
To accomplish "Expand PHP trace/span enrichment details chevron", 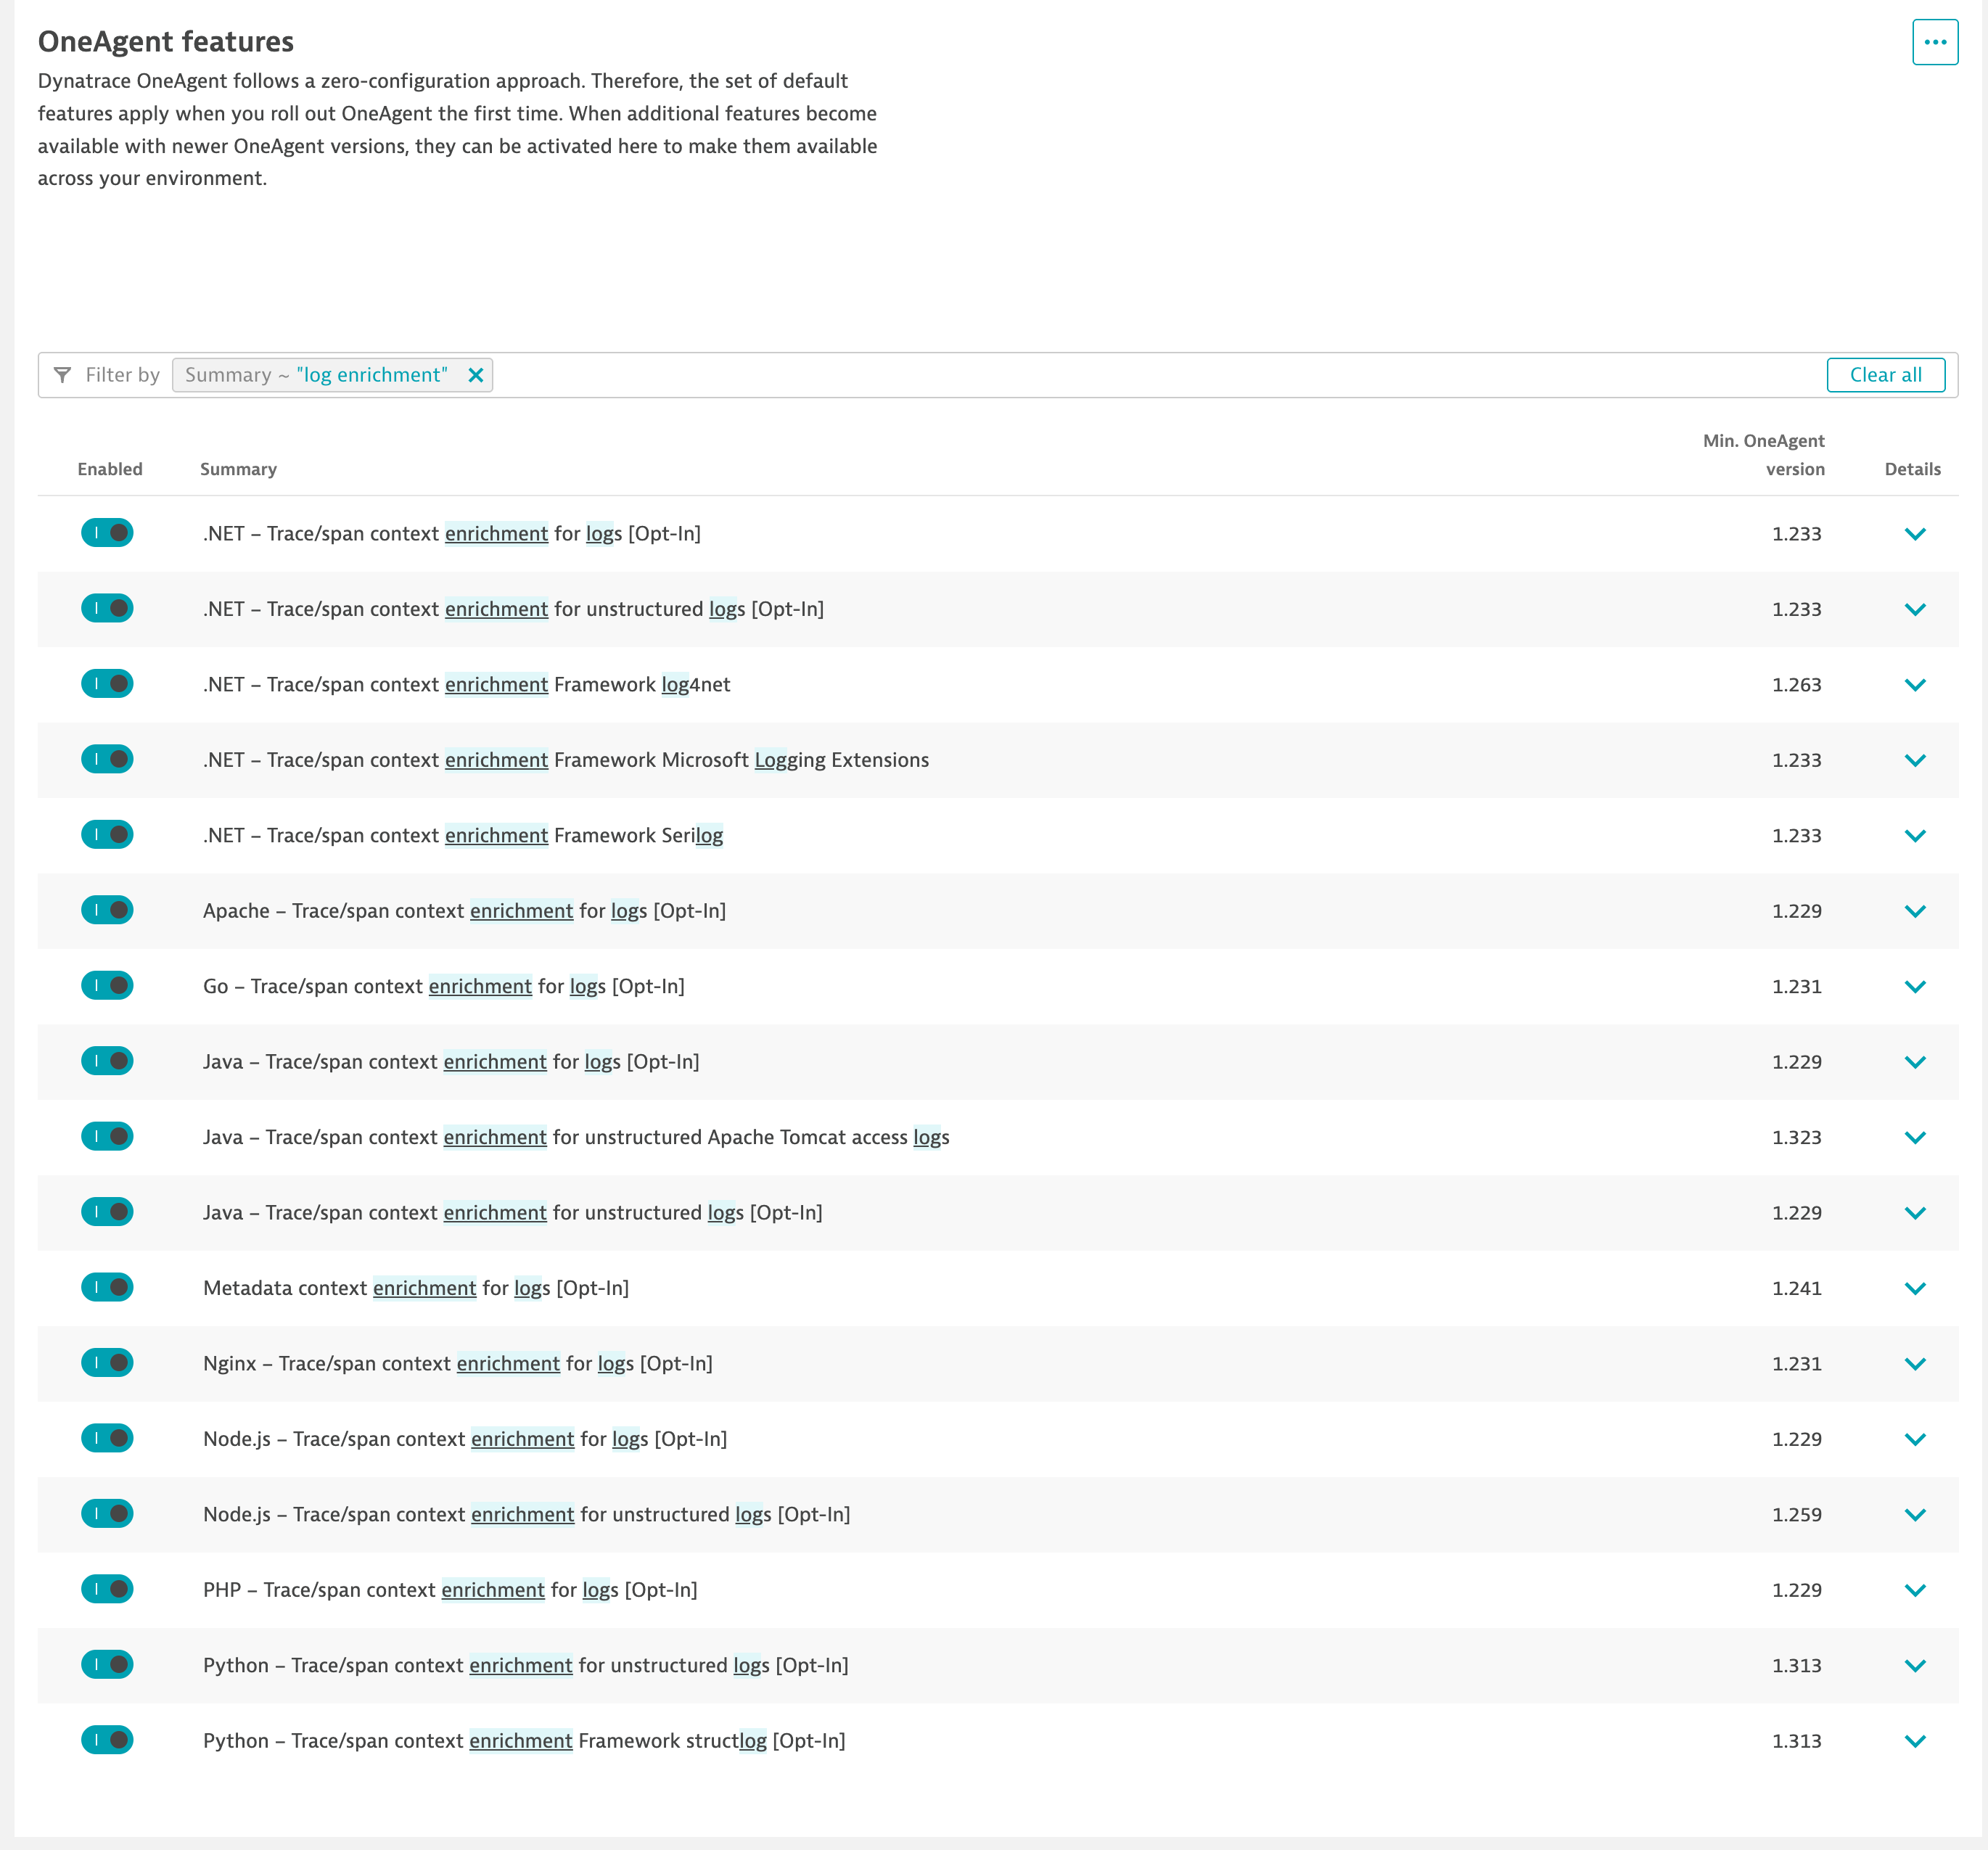I will click(x=1914, y=1590).
